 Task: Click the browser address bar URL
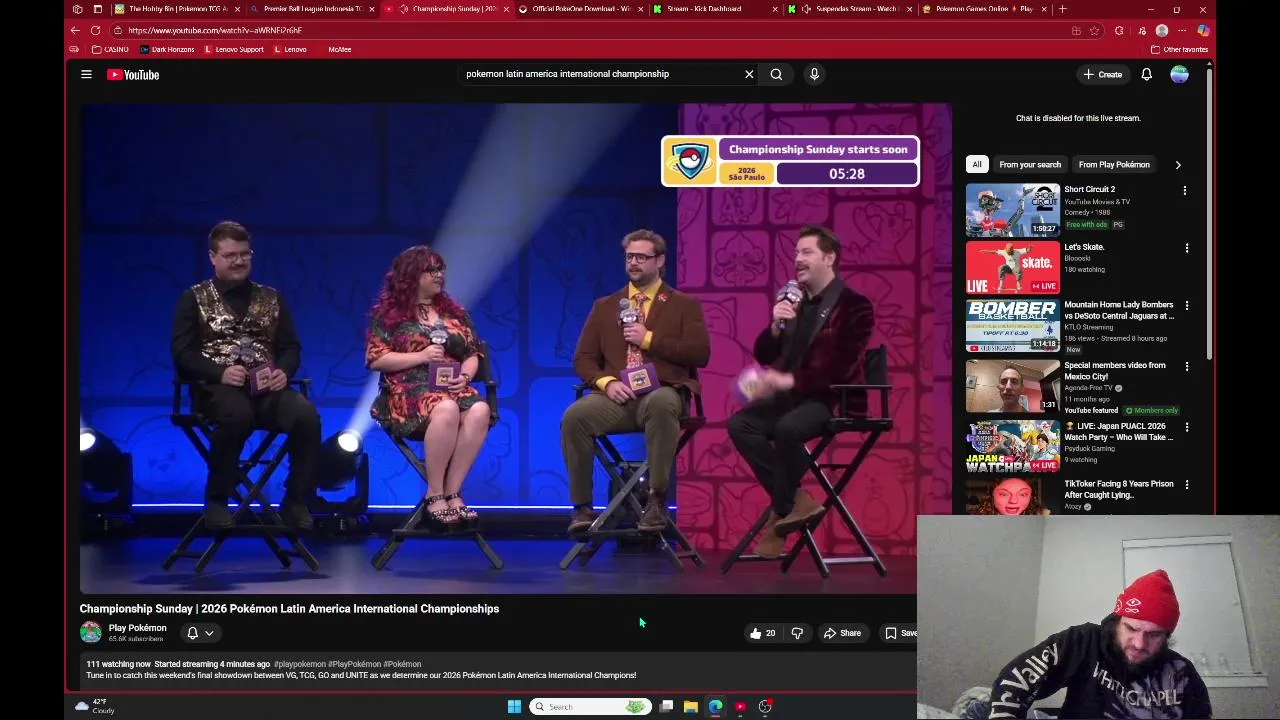coord(215,30)
